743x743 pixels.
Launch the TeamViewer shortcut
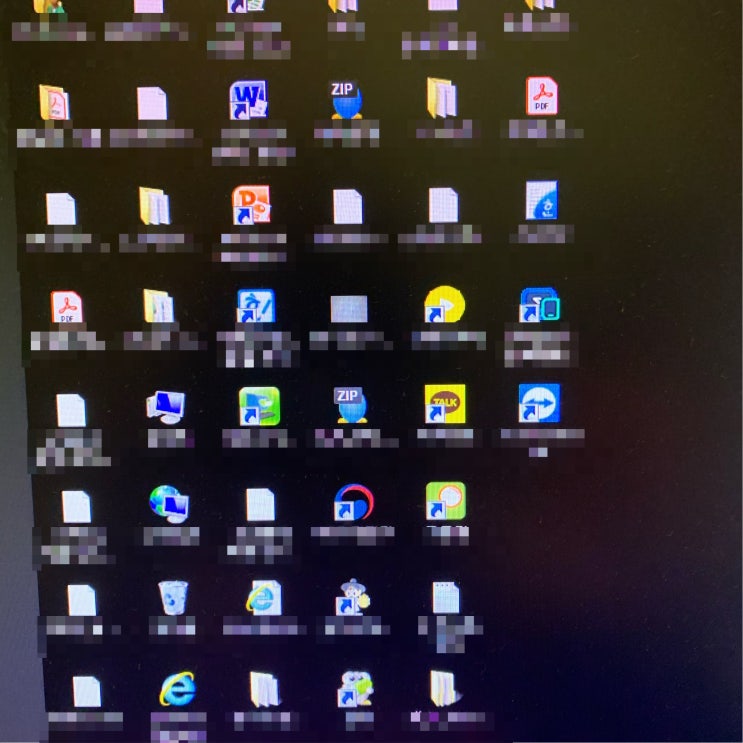pos(539,403)
